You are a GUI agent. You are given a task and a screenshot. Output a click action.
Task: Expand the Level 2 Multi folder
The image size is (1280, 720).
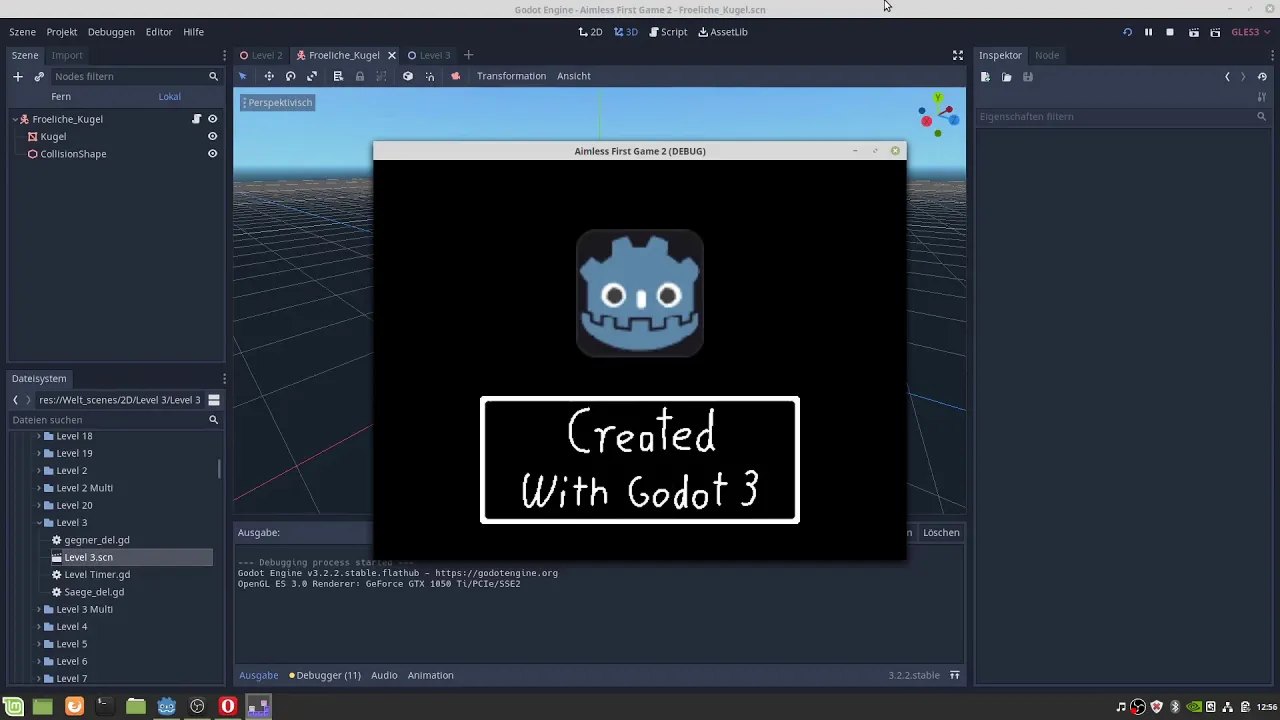[x=39, y=488]
